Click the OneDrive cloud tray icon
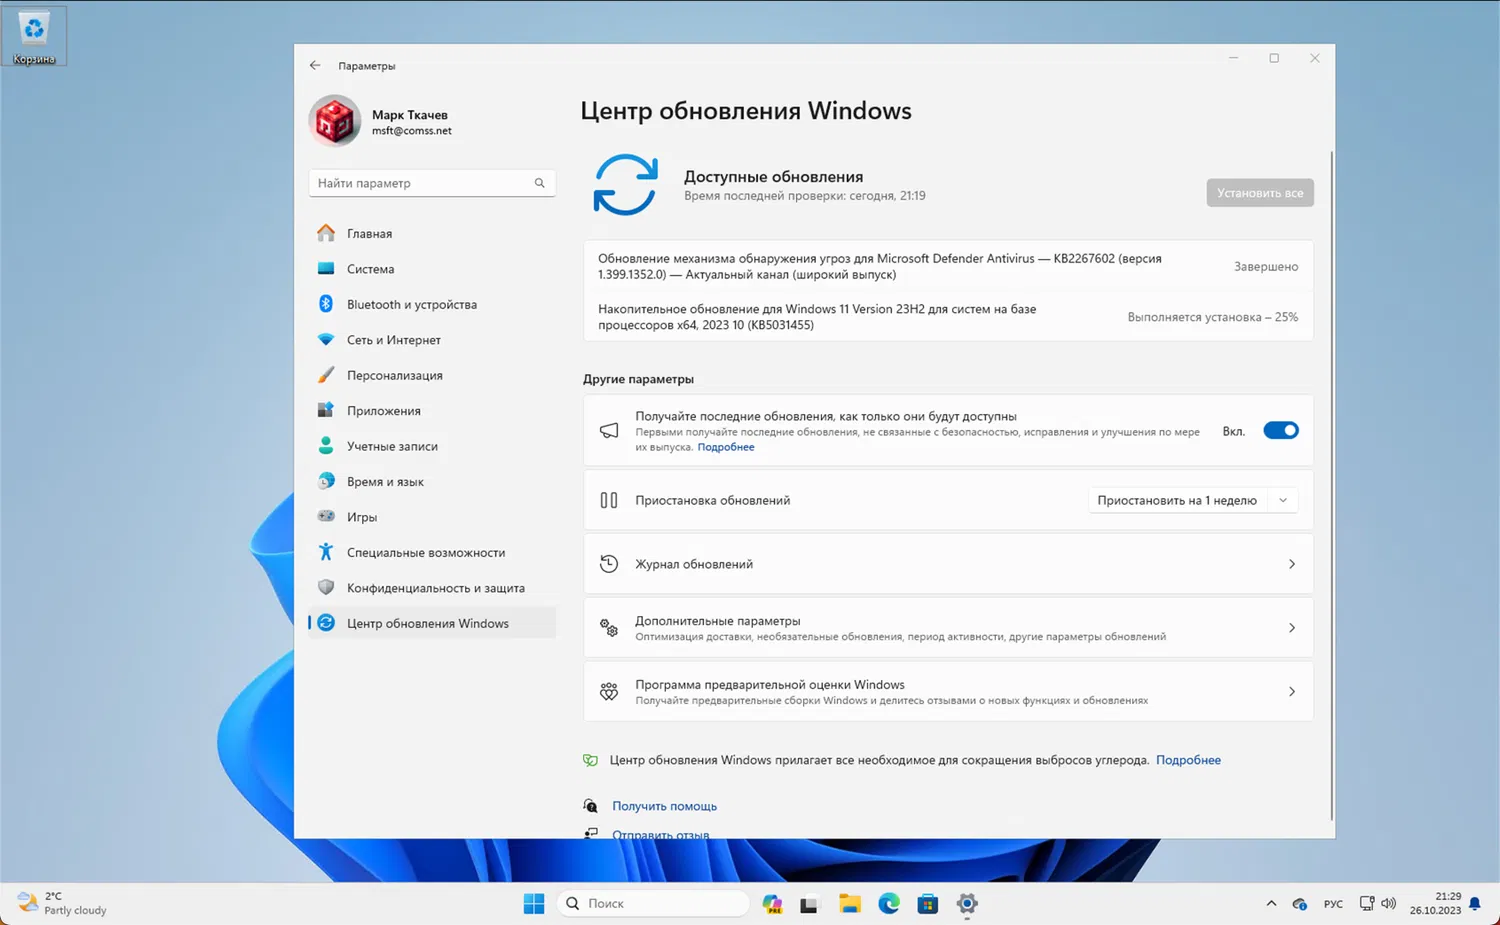 tap(1299, 904)
